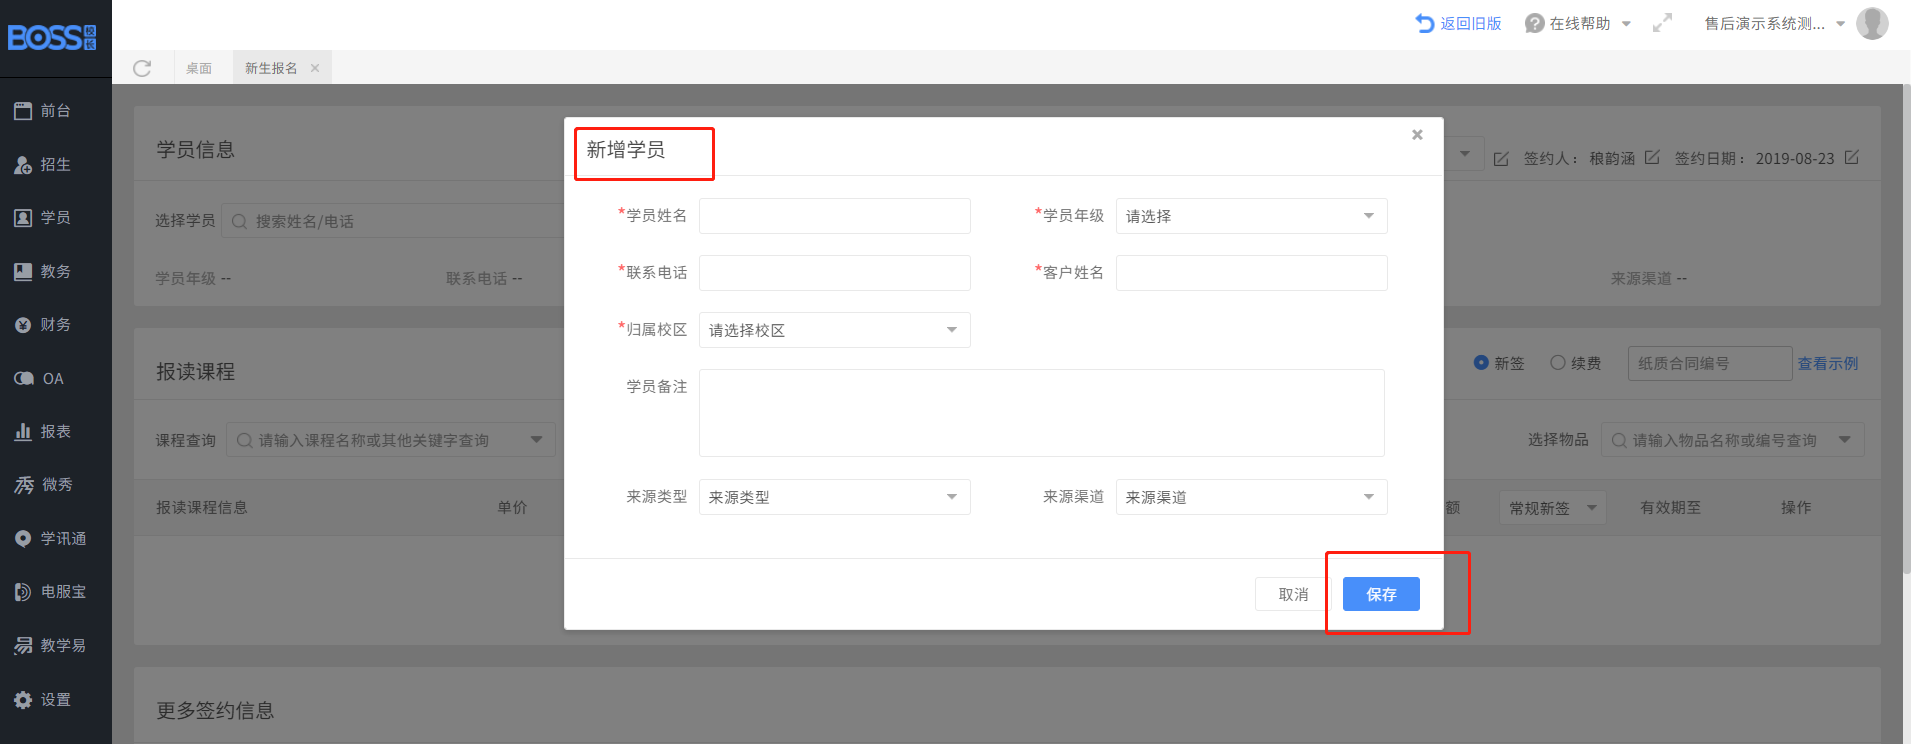Click the 学员备注 text area

(1041, 413)
